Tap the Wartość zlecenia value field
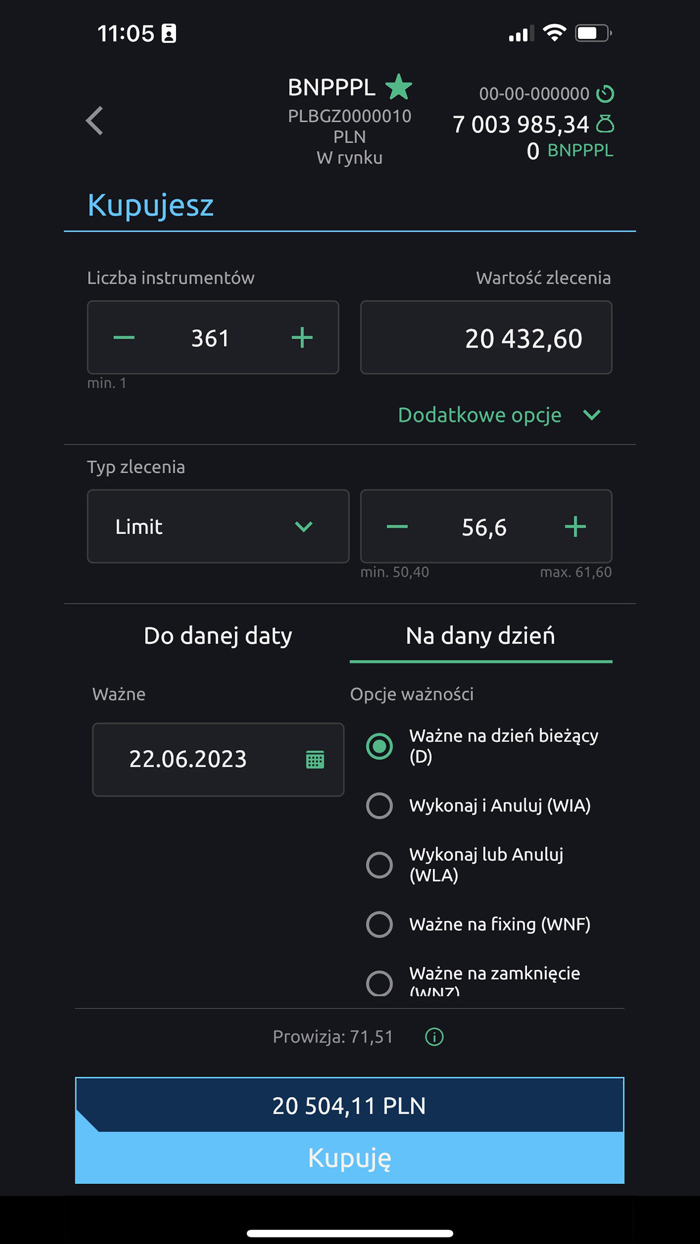The height and width of the screenshot is (1244, 700). click(486, 338)
